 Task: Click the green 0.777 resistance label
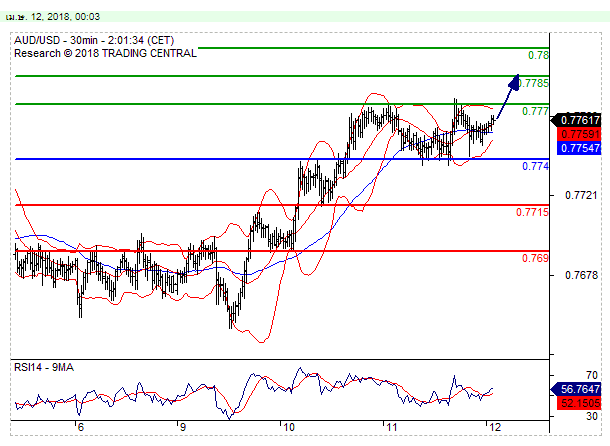[535, 111]
